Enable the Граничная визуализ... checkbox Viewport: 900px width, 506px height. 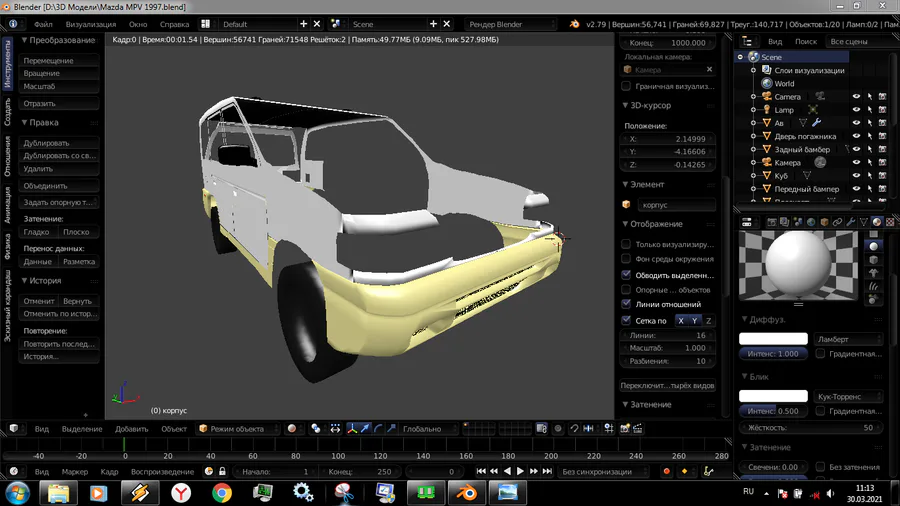click(626, 86)
